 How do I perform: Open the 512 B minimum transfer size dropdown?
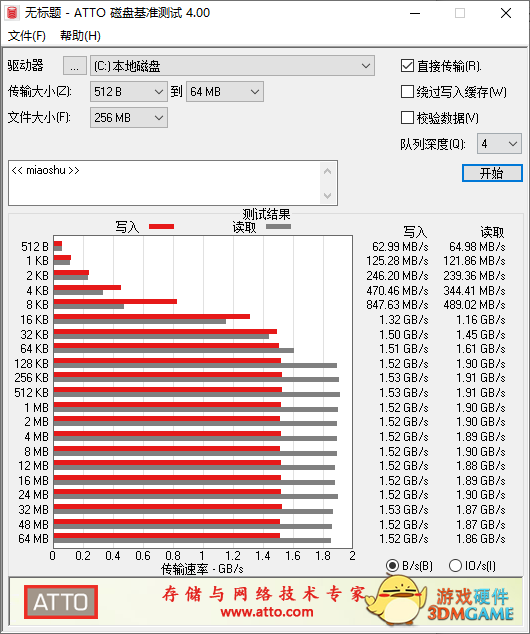129,91
